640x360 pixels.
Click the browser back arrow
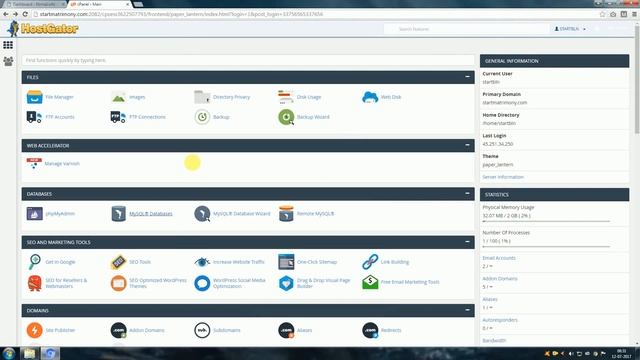[x=6, y=14]
